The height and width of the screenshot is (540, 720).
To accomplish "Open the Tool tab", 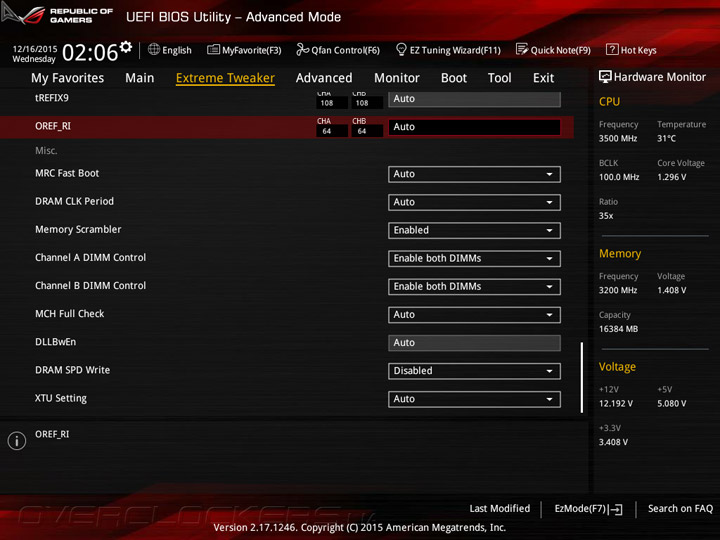I will [500, 78].
